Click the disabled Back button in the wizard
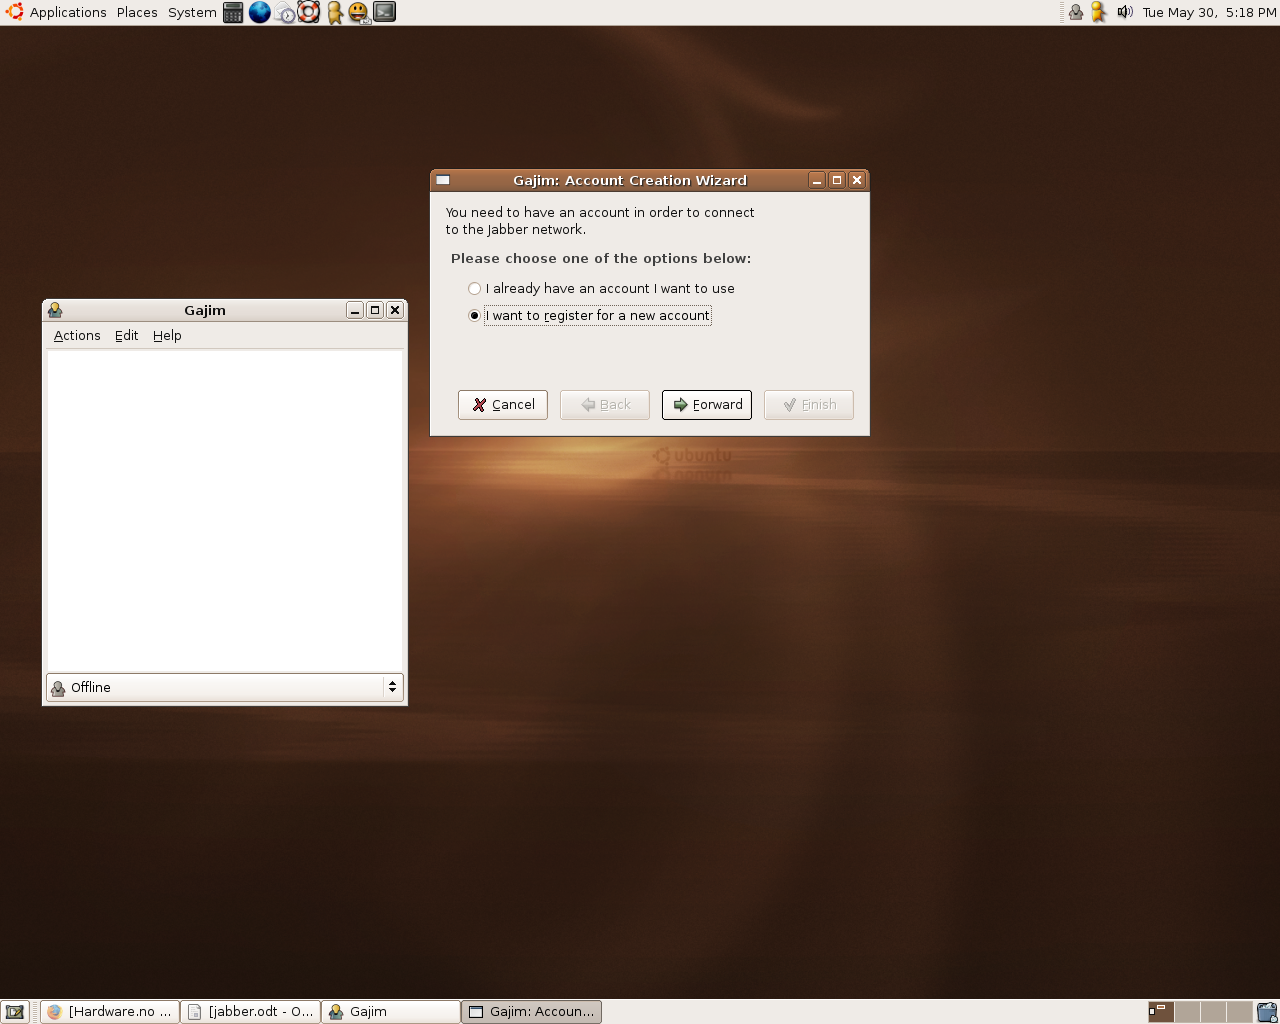This screenshot has height=1024, width=1280. pyautogui.click(x=605, y=405)
